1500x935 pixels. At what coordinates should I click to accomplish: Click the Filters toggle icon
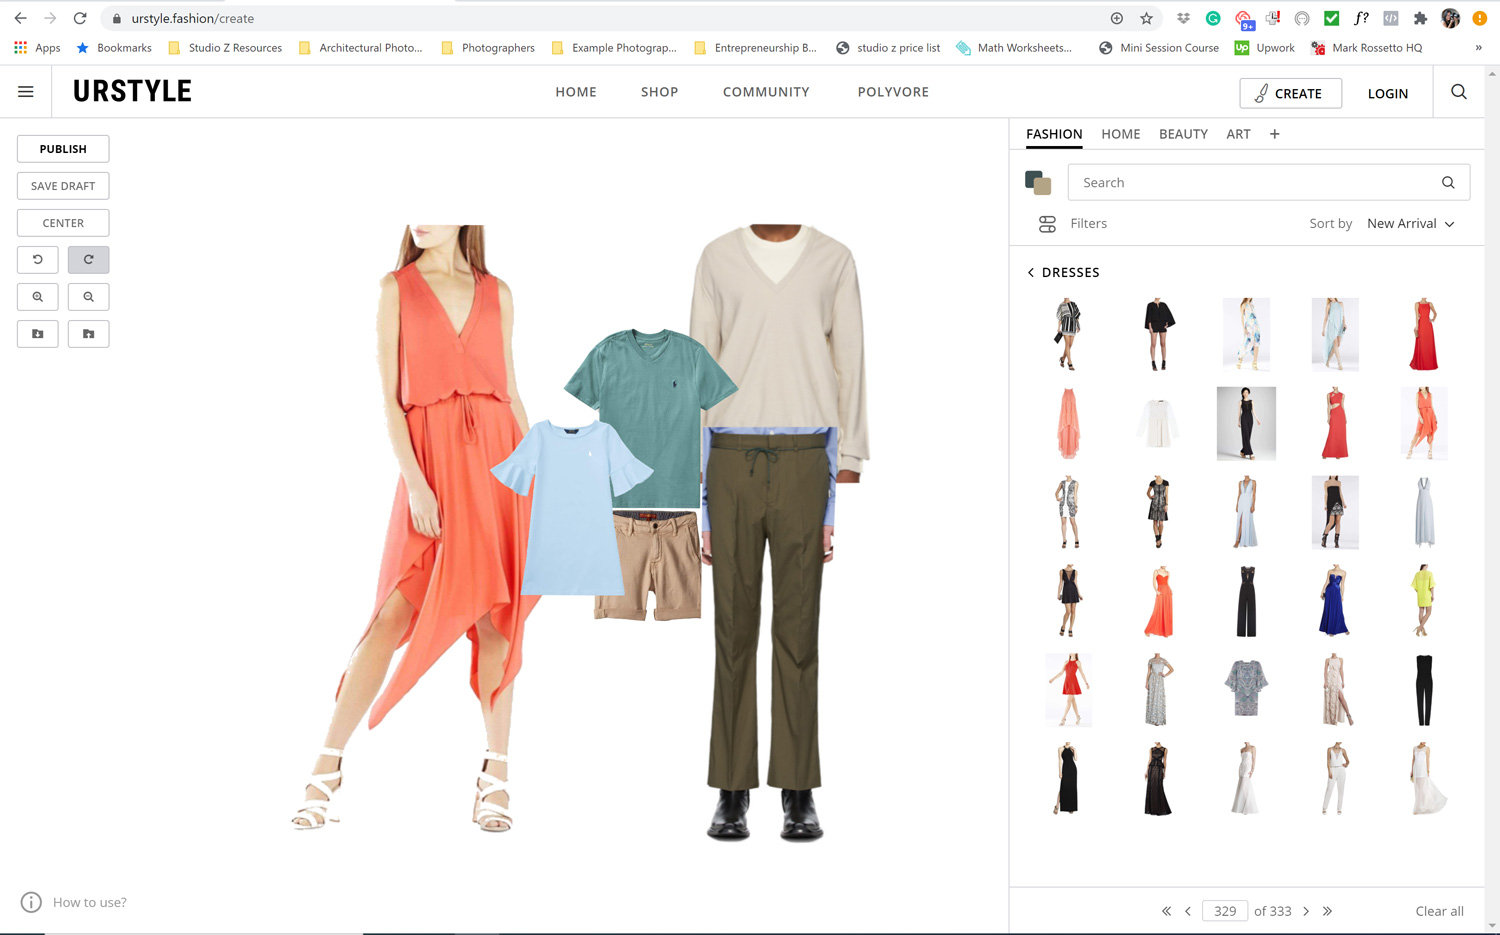(1047, 224)
